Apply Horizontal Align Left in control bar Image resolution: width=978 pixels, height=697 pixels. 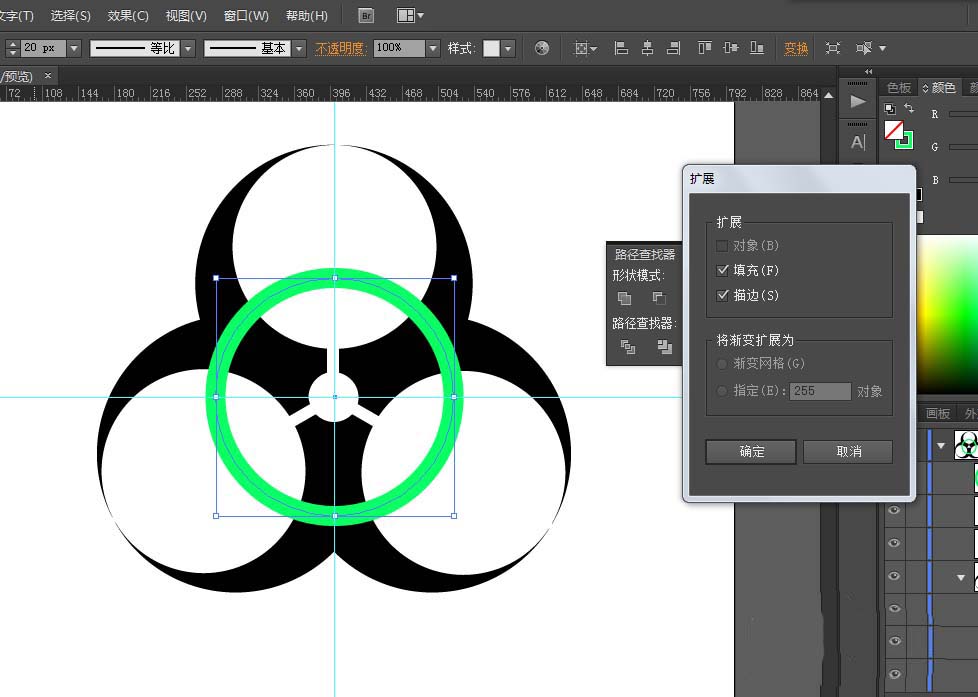pos(621,48)
